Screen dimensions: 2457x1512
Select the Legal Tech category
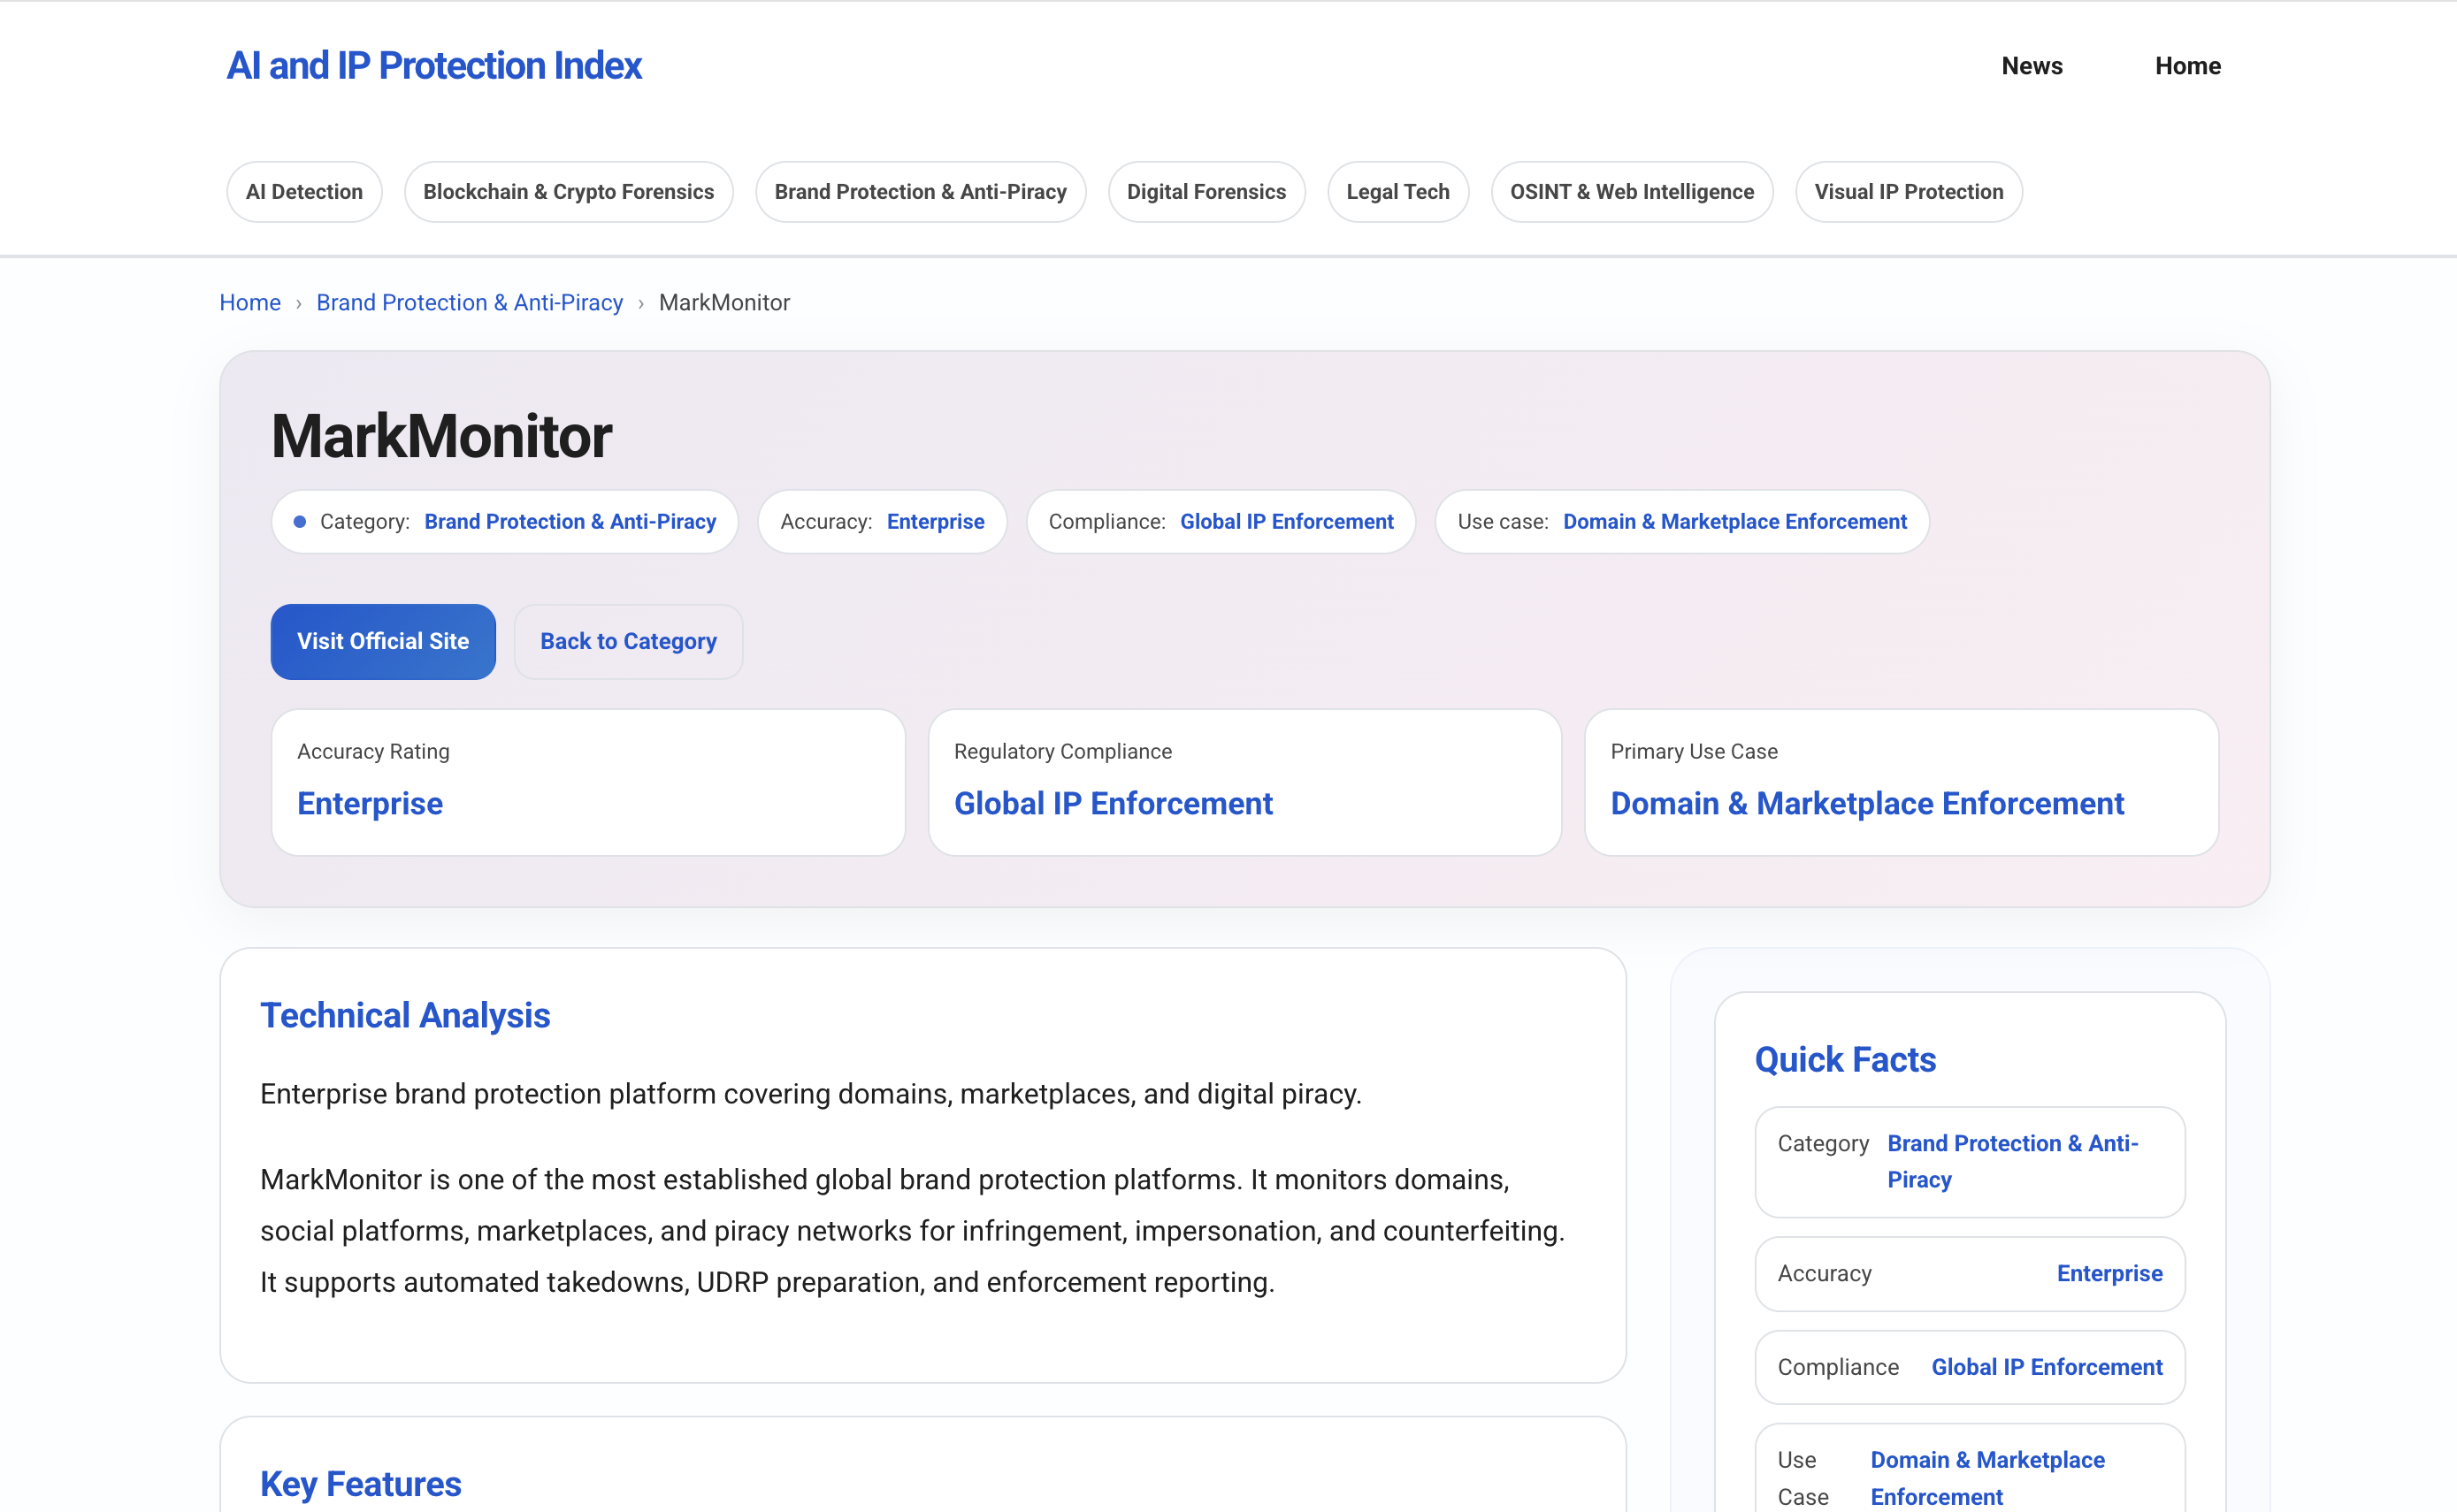coord(1398,191)
